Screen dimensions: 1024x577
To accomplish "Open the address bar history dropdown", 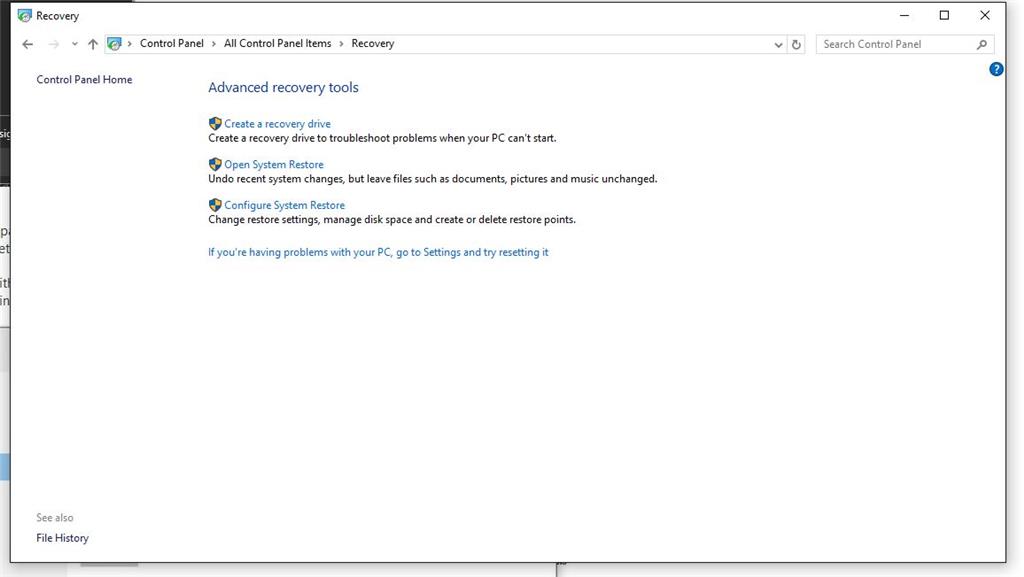I will tap(778, 44).
